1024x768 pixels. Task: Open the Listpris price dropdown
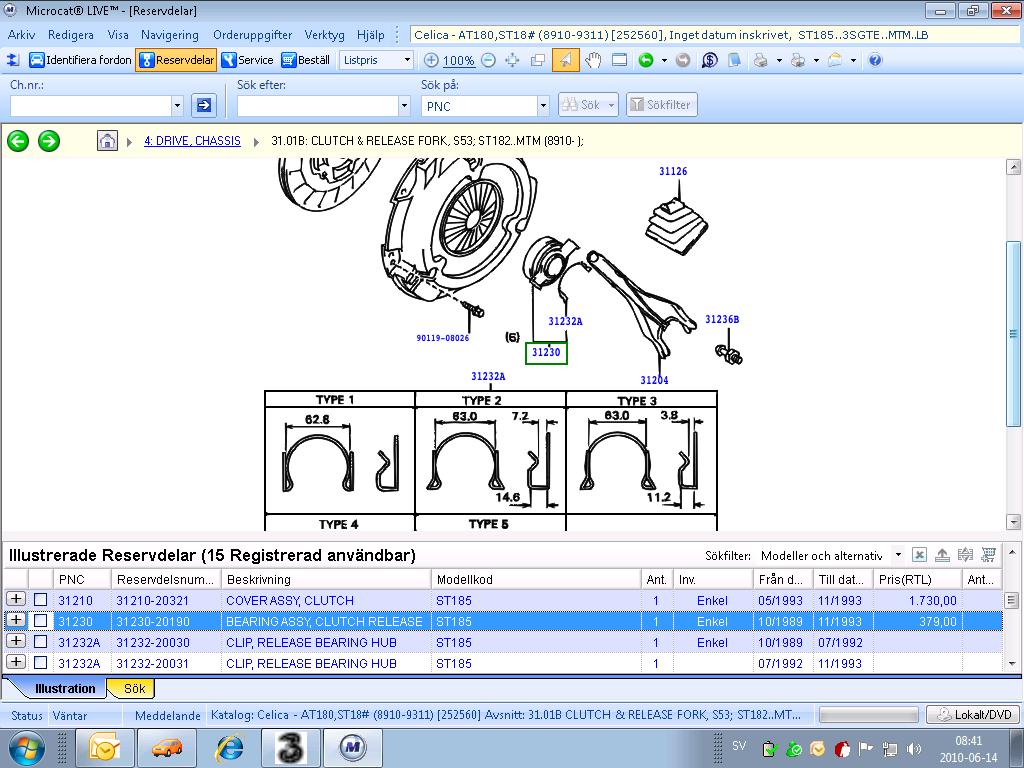(408, 60)
